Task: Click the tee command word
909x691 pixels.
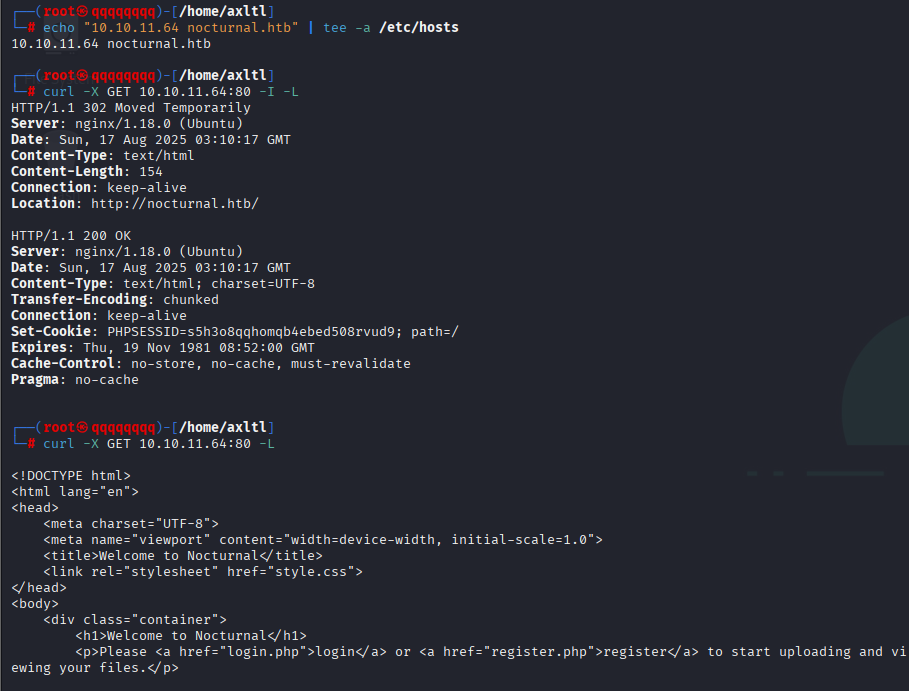Action: point(335,27)
